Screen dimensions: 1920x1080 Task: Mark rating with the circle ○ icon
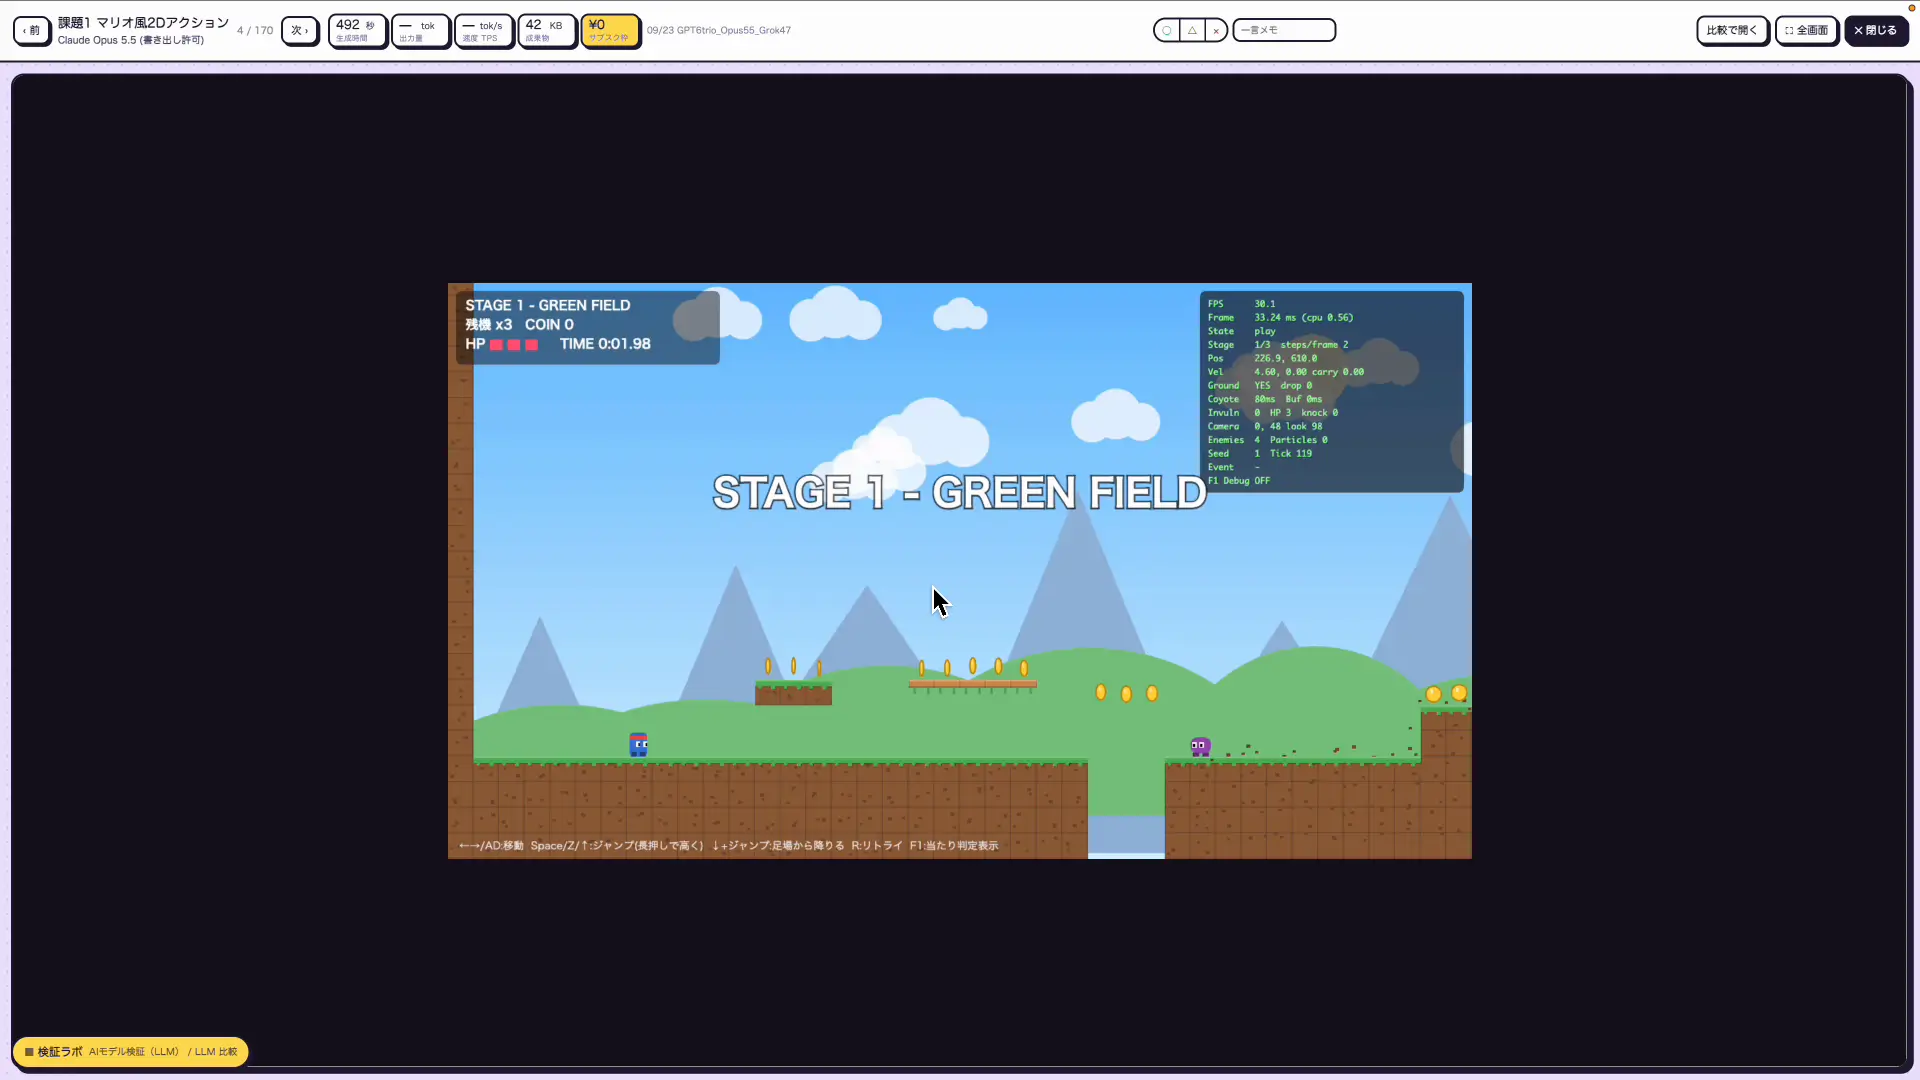click(x=1166, y=30)
